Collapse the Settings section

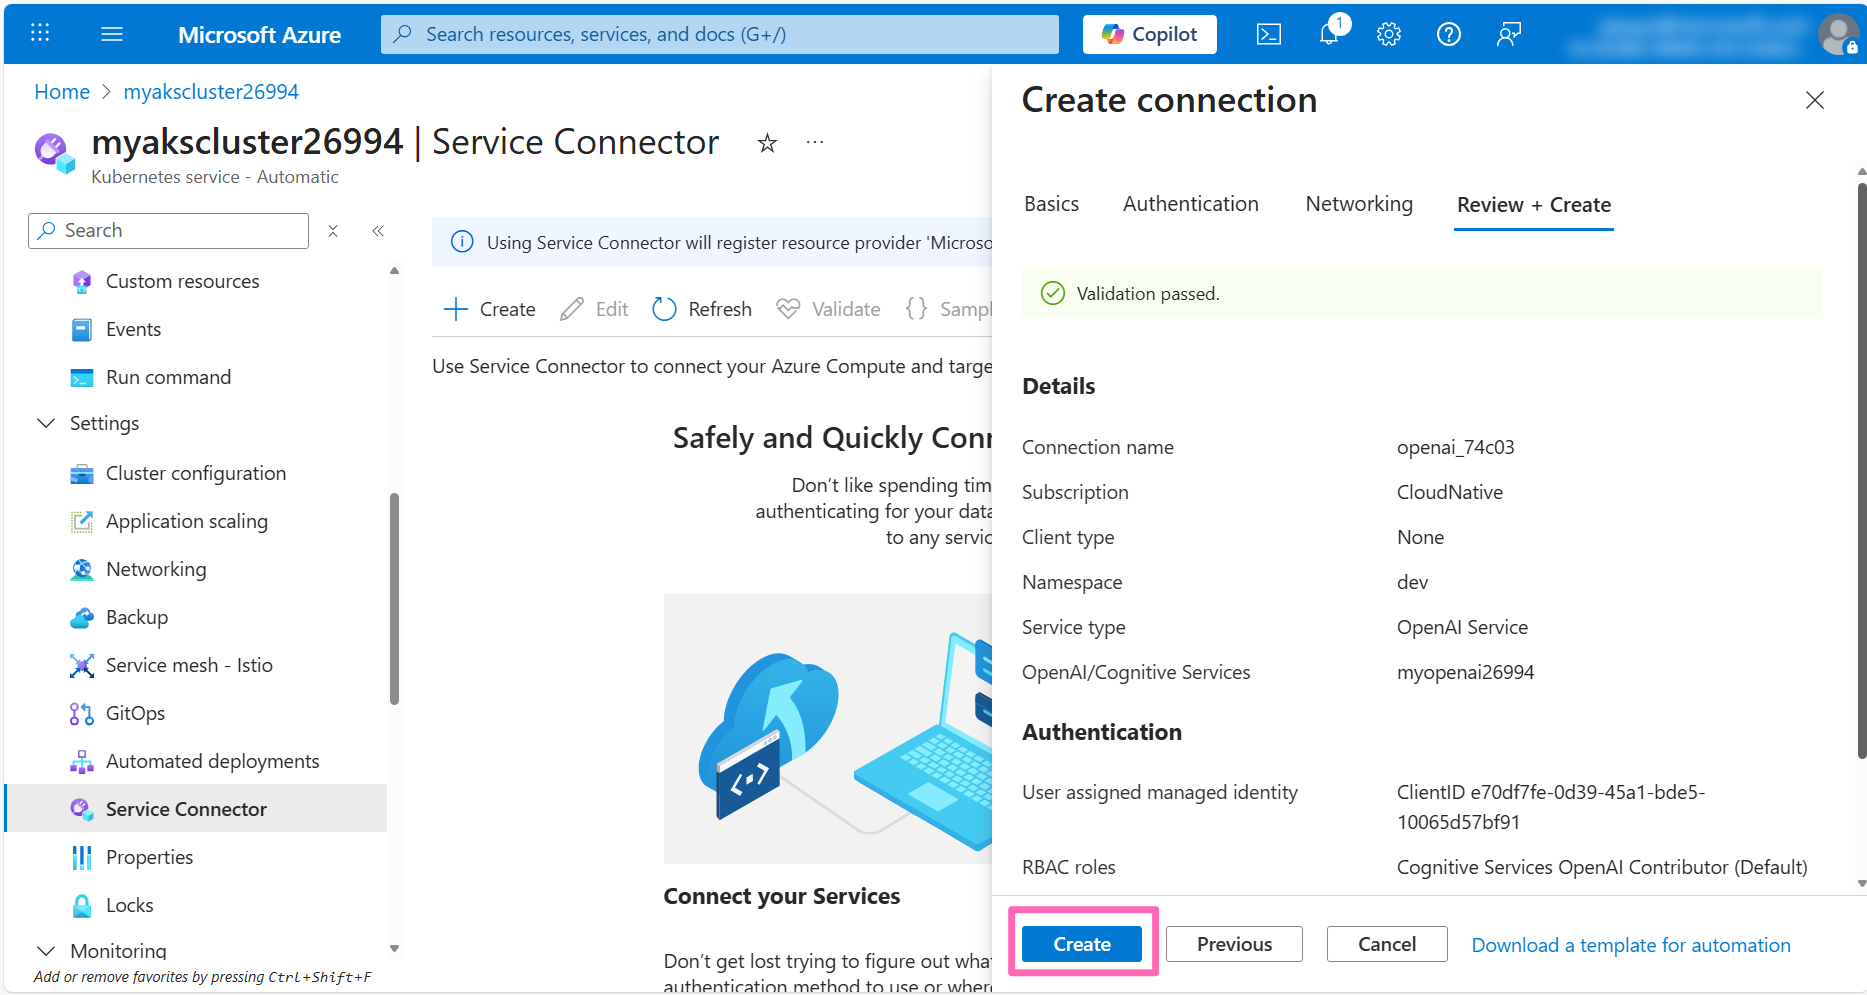[x=46, y=423]
